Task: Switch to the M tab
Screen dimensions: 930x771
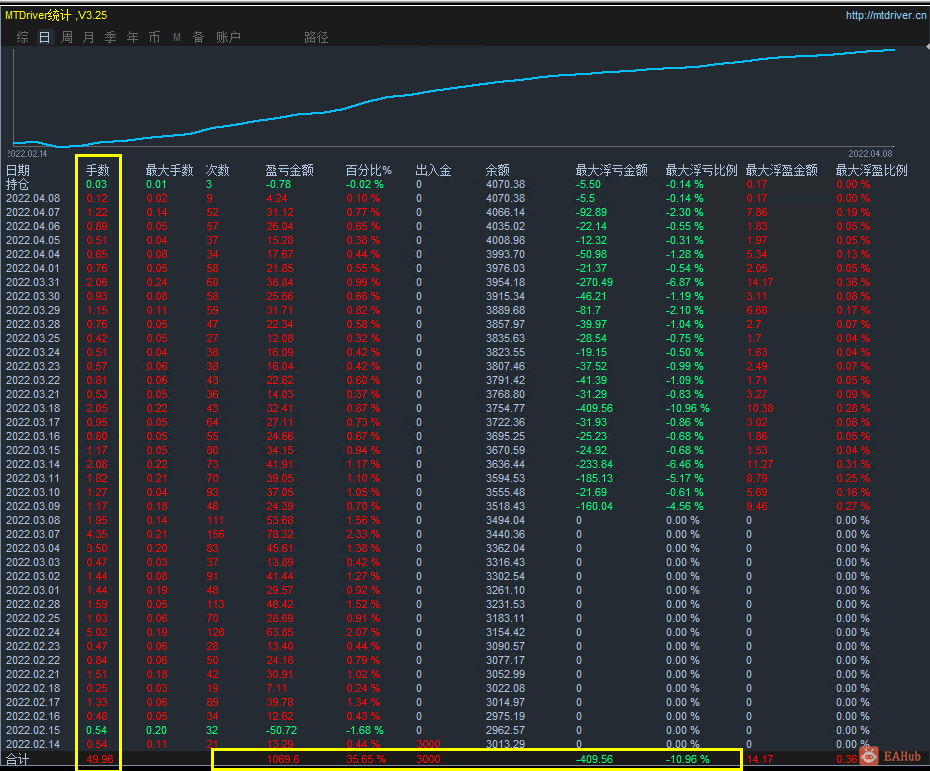Action: click(x=177, y=37)
